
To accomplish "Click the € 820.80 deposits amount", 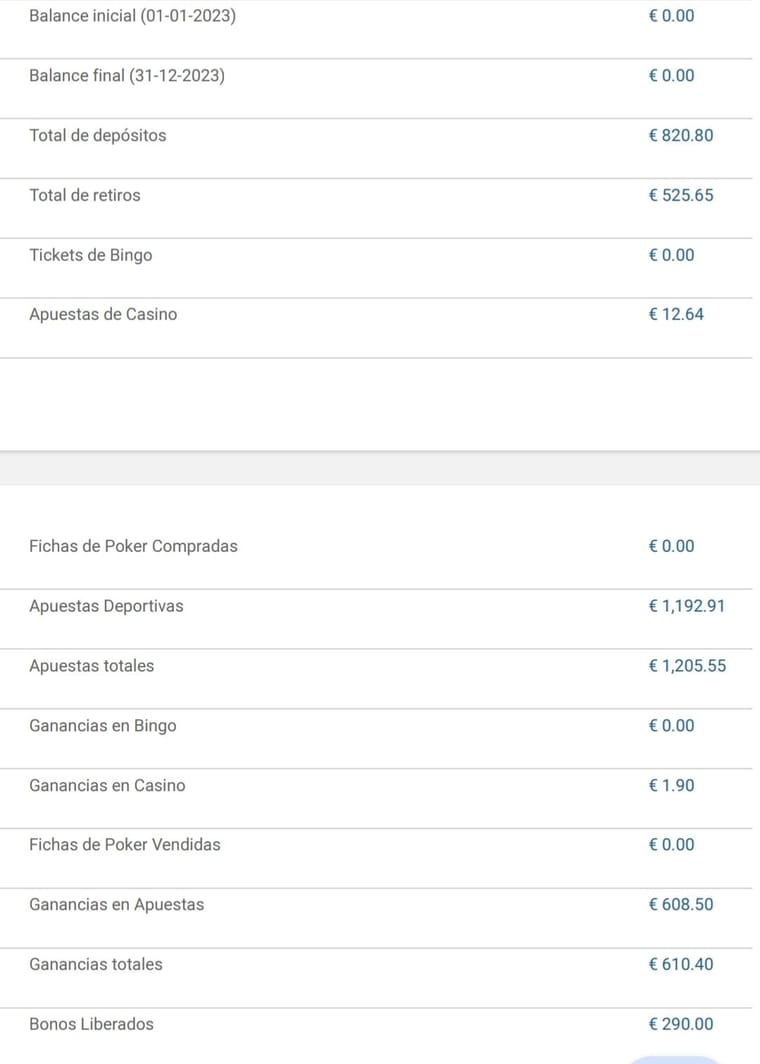I will click(x=681, y=136).
